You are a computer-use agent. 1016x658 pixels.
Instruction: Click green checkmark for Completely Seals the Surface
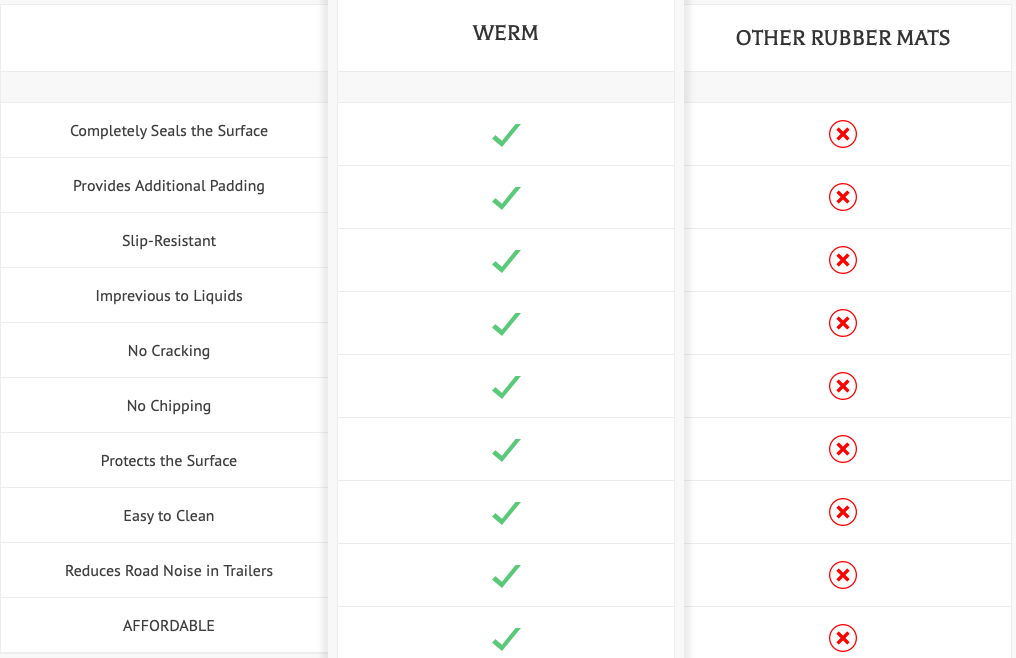tap(506, 135)
